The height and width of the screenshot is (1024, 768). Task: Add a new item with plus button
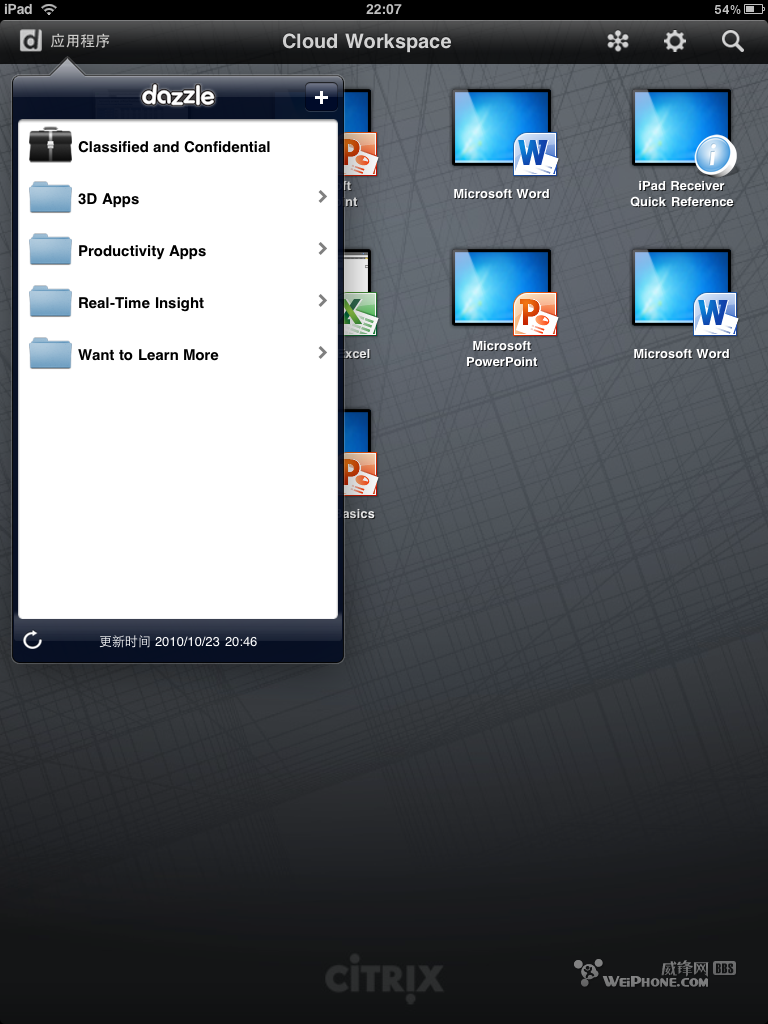coord(321,97)
